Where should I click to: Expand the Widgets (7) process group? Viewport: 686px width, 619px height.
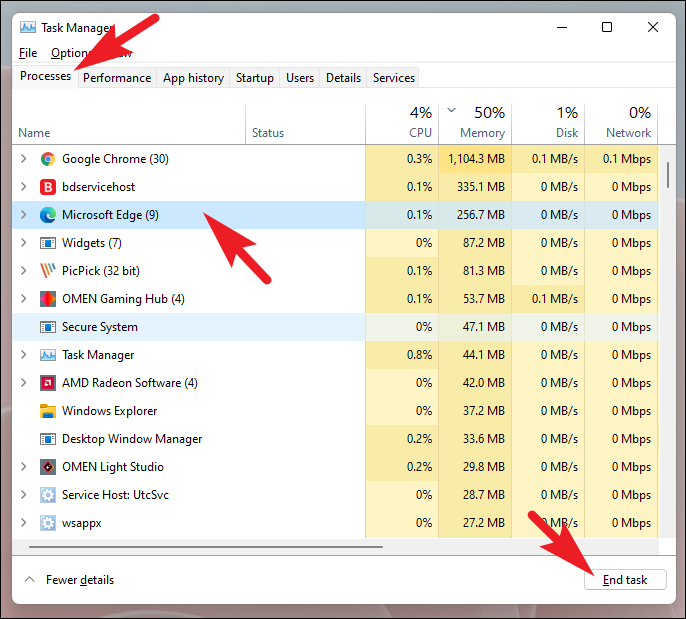(x=24, y=242)
